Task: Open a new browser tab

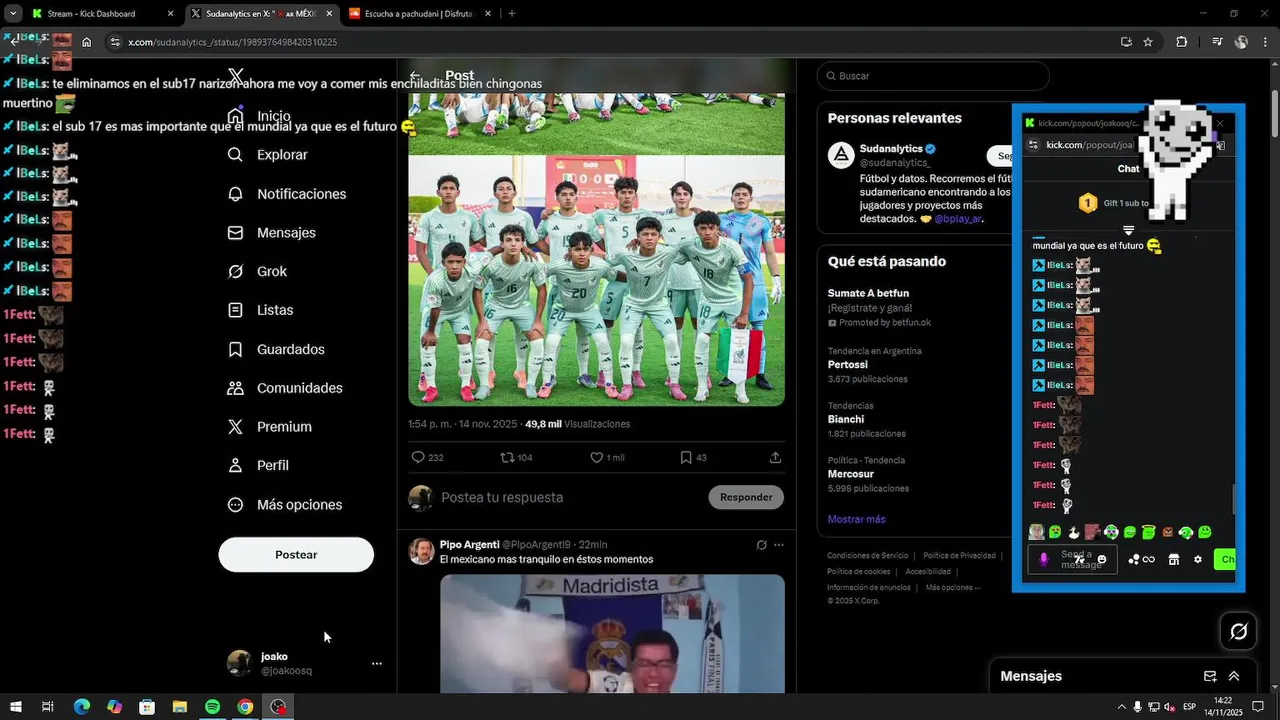Action: tap(512, 14)
